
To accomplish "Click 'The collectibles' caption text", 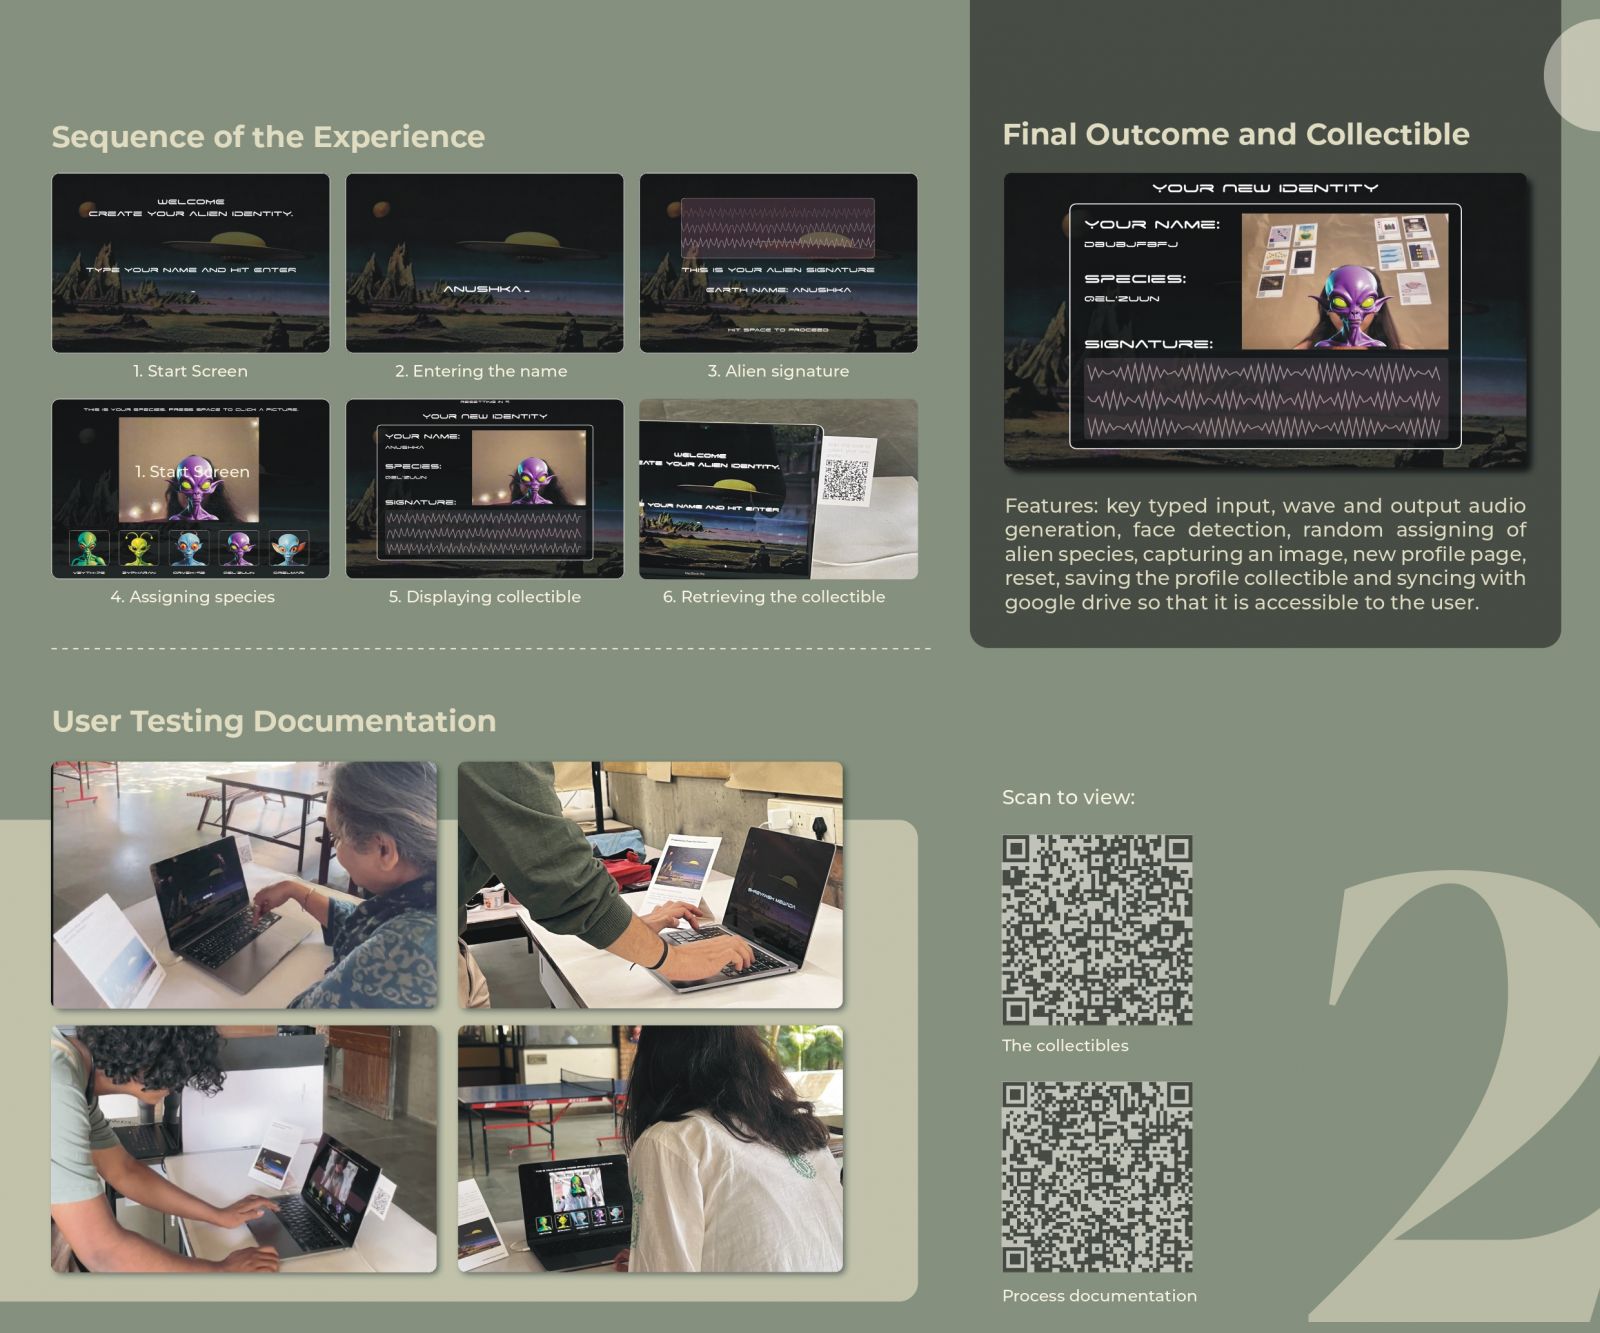I will click(x=1065, y=1045).
